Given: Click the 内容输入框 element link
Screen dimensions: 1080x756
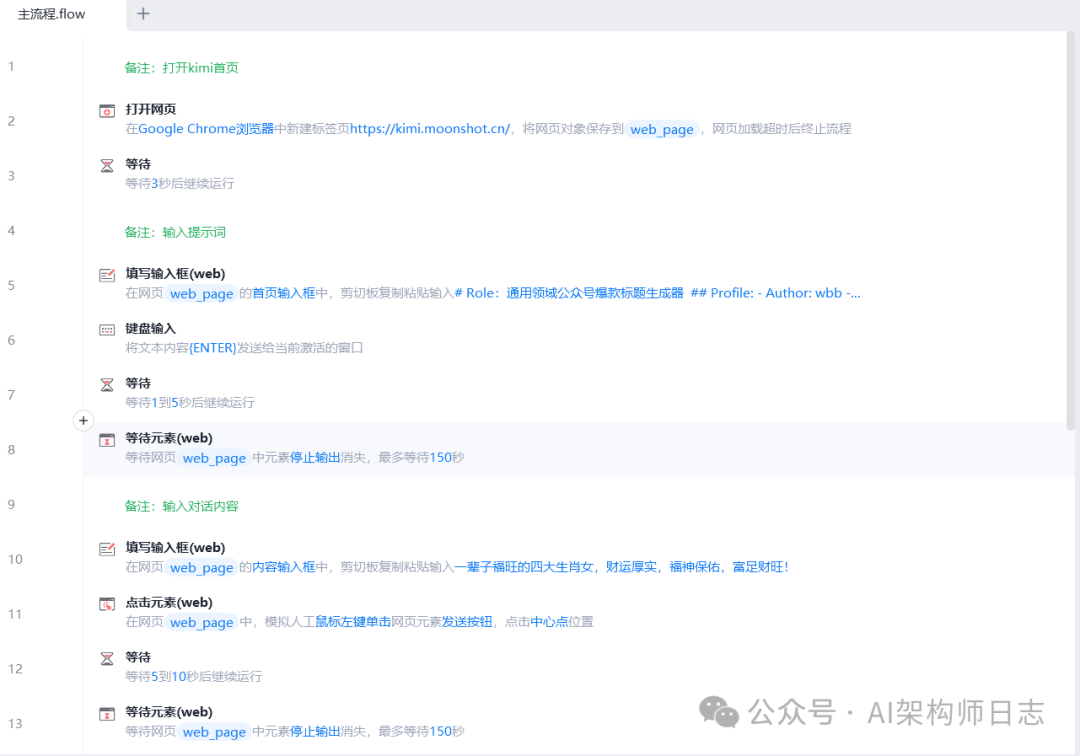Looking at the screenshot, I should click(284, 567).
